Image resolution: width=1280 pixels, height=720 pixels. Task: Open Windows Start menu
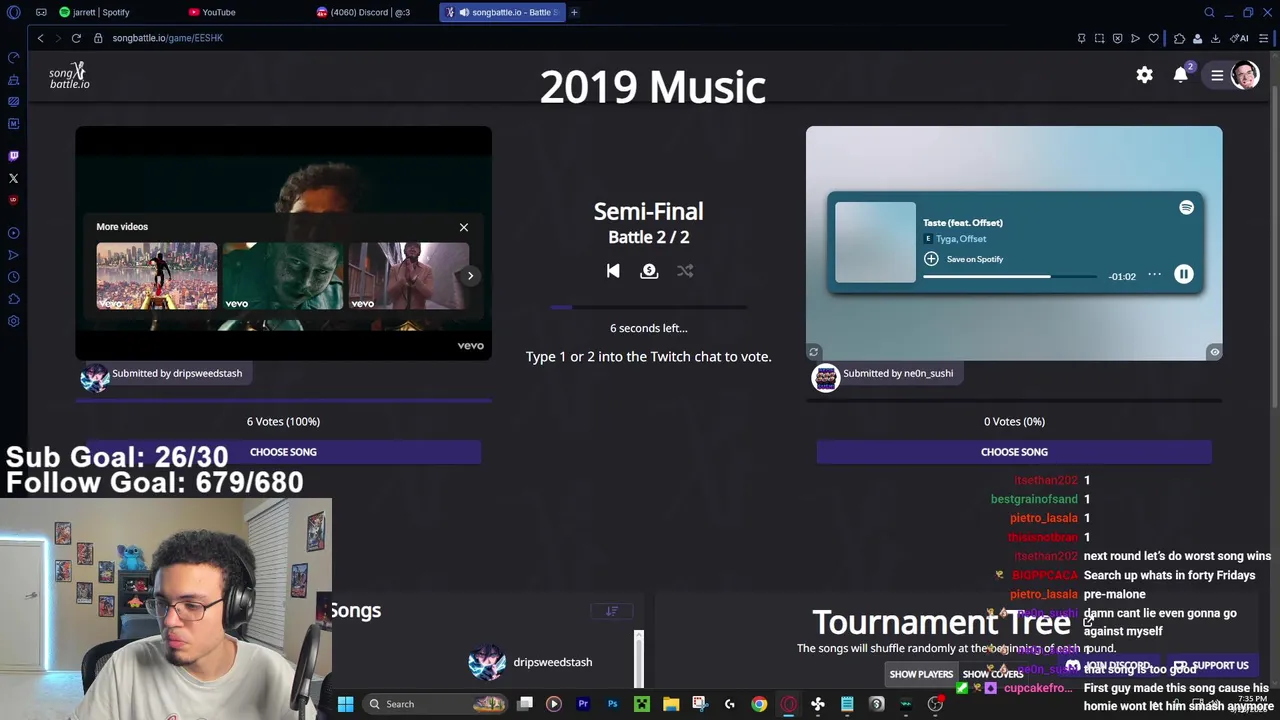pyautogui.click(x=345, y=704)
